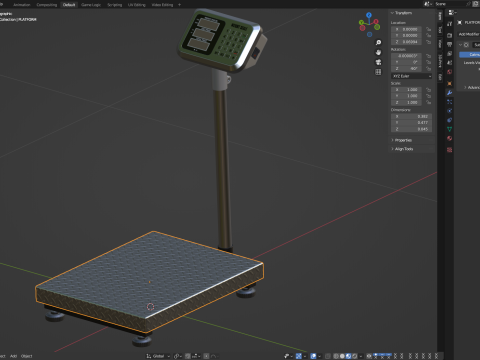Switch to the Game Logic workspace tab
The image size is (480, 360).
(91, 5)
